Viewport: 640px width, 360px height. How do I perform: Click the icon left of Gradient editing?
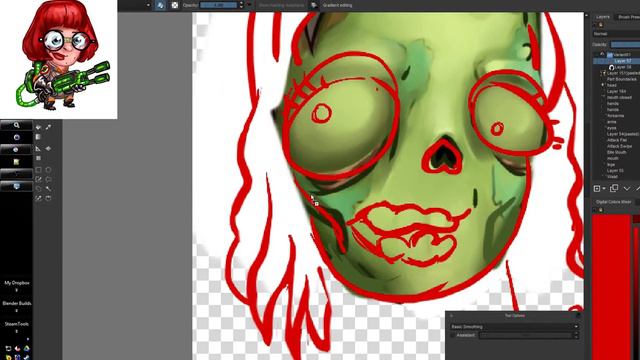click(x=314, y=5)
